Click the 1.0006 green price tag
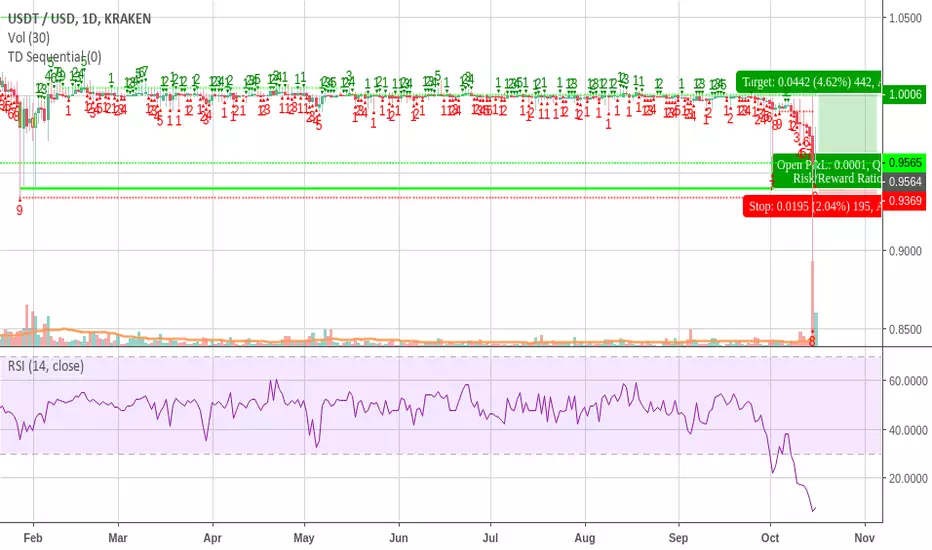 pyautogui.click(x=904, y=94)
